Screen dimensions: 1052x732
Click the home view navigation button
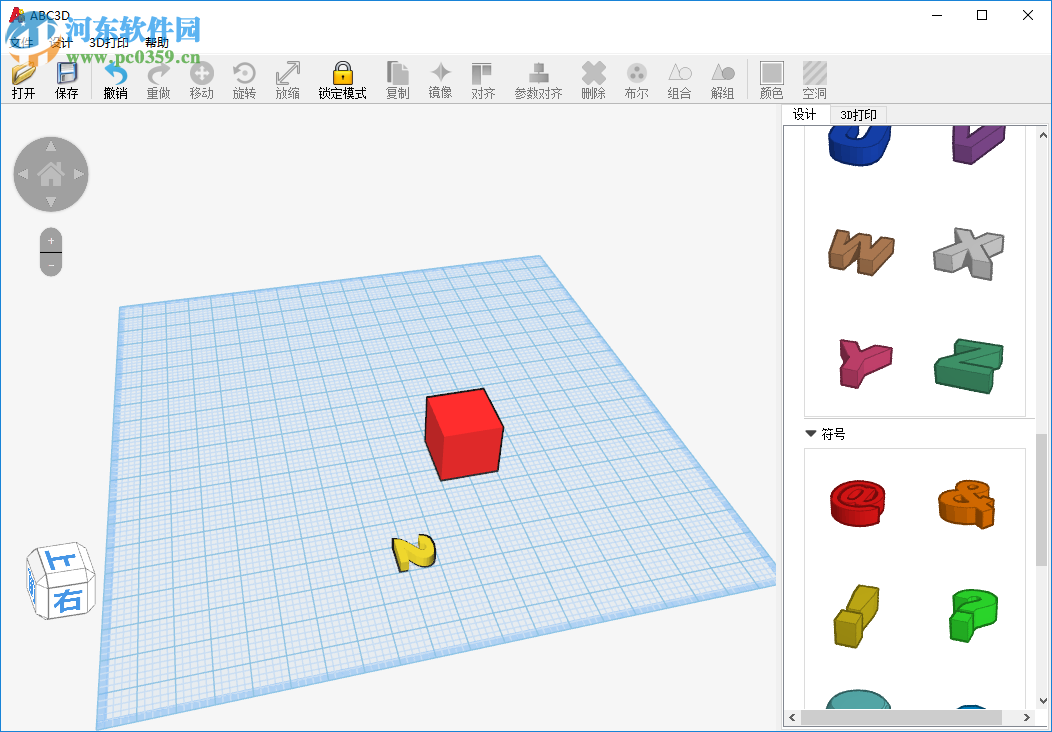click(x=51, y=173)
